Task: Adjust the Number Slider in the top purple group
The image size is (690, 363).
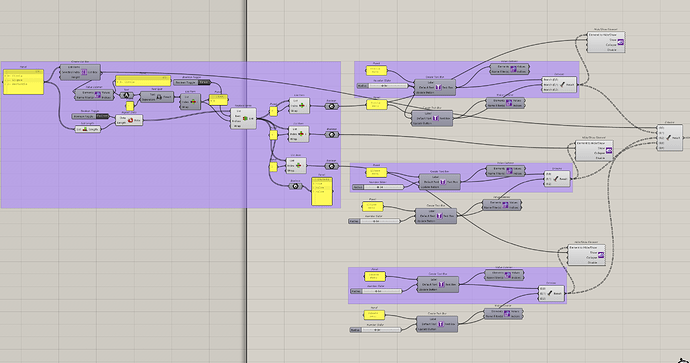Action: 382,86
